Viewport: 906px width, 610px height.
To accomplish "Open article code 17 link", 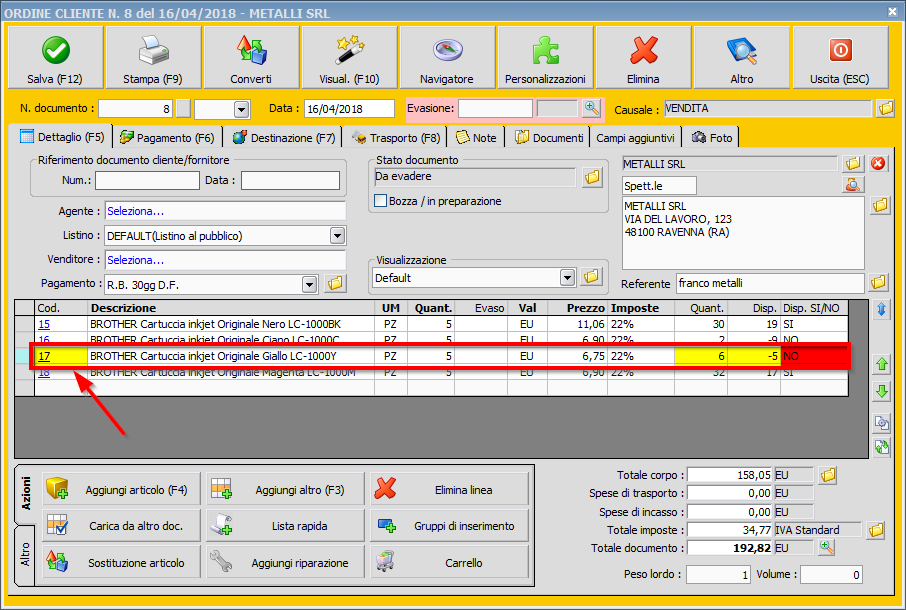I will coord(44,356).
